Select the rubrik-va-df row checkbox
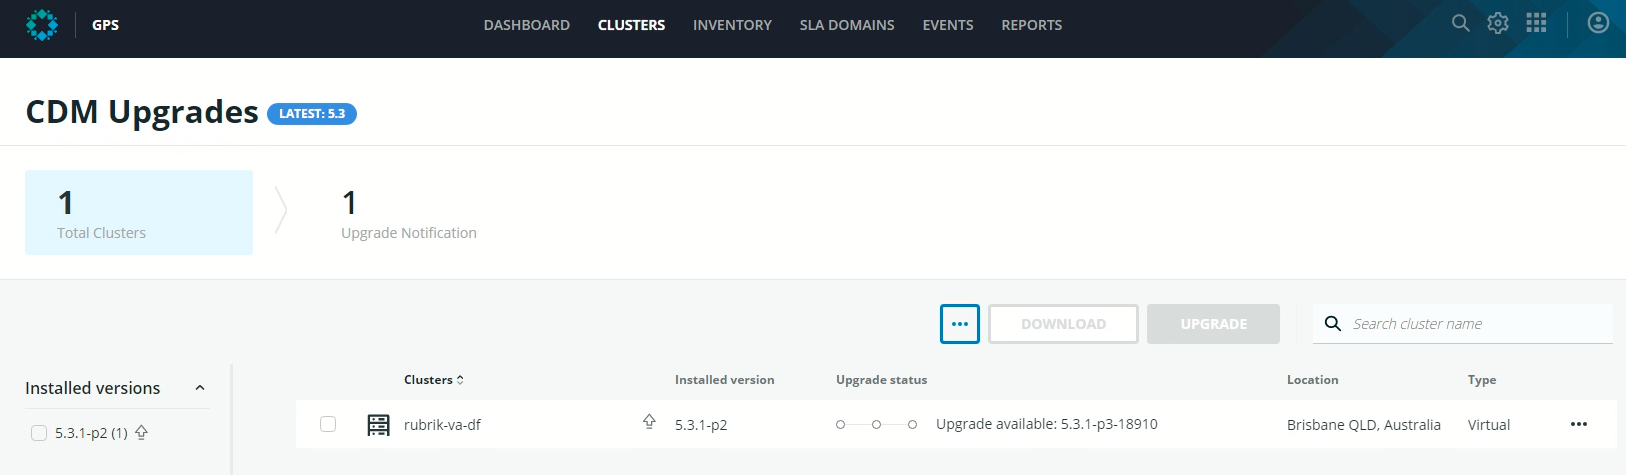Screen dimensions: 1626x475 328,424
